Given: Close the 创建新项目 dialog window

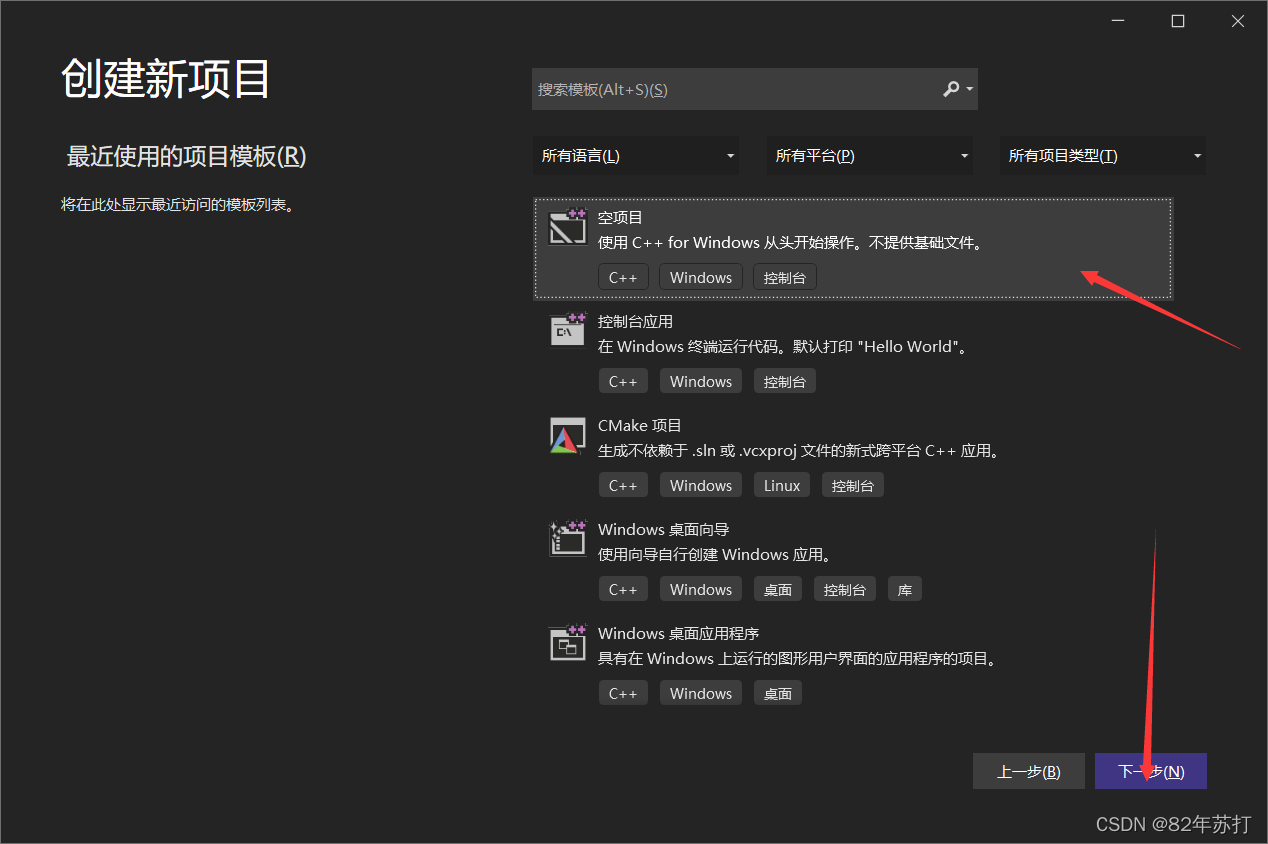Looking at the screenshot, I should pyautogui.click(x=1238, y=21).
